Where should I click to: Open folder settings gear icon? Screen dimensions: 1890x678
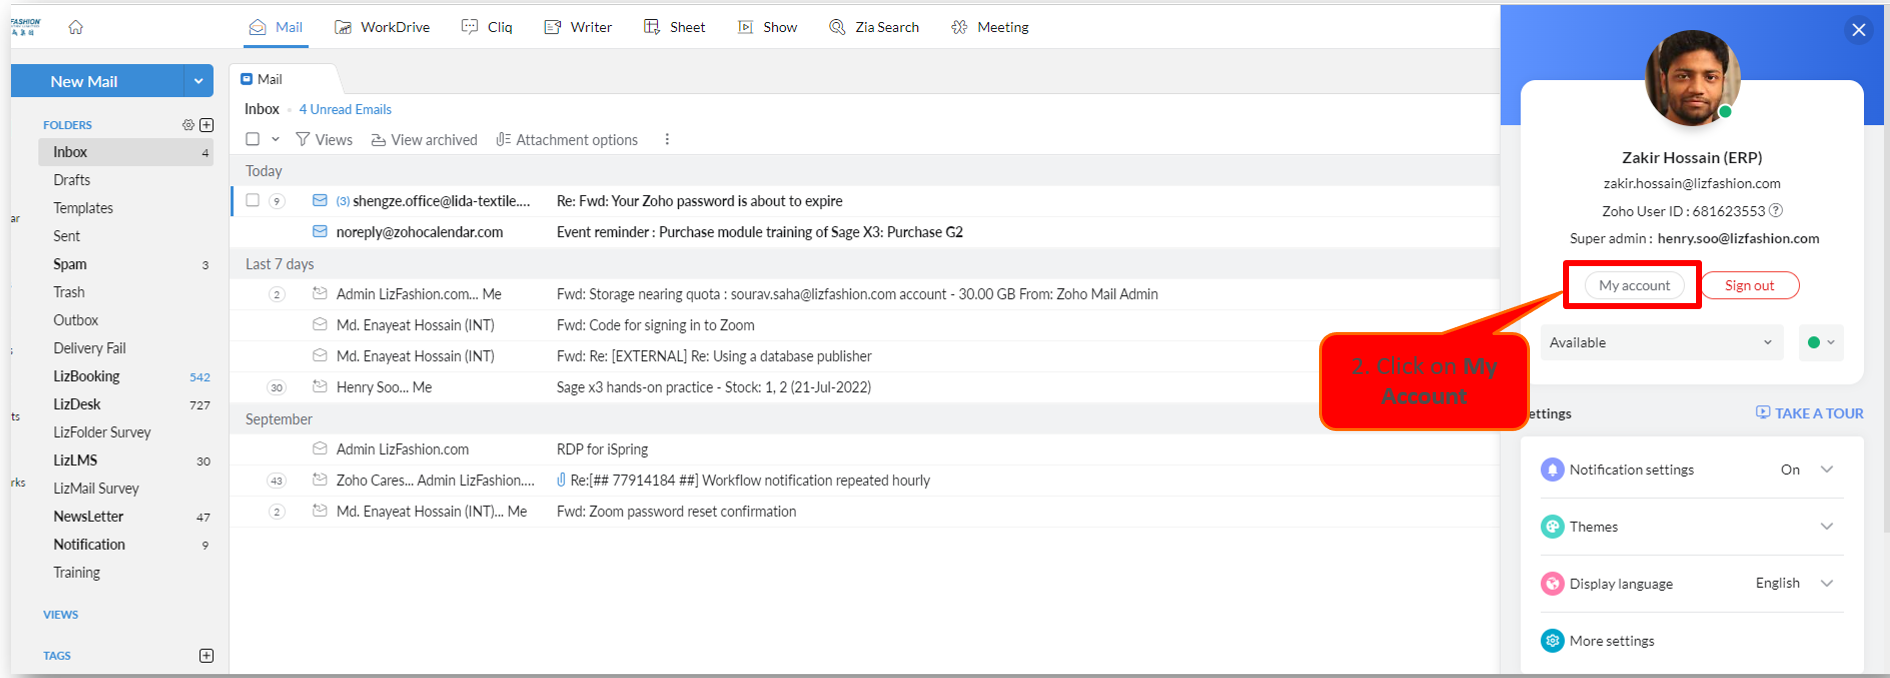pyautogui.click(x=188, y=125)
